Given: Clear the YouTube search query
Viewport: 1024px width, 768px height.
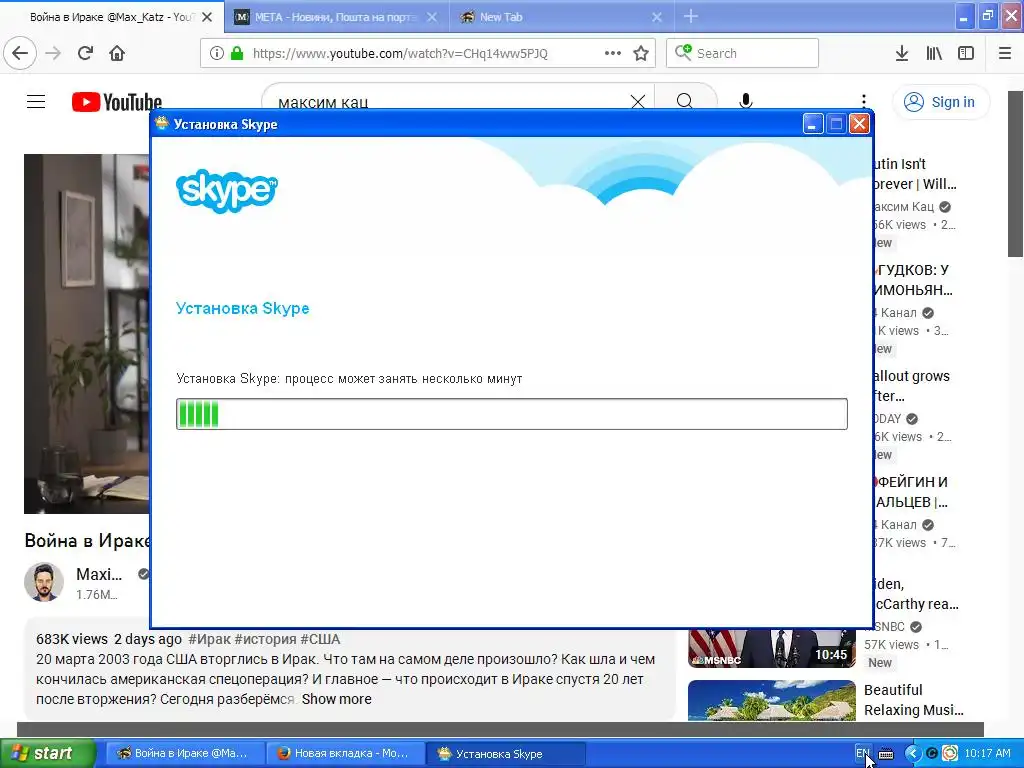Looking at the screenshot, I should pyautogui.click(x=638, y=101).
